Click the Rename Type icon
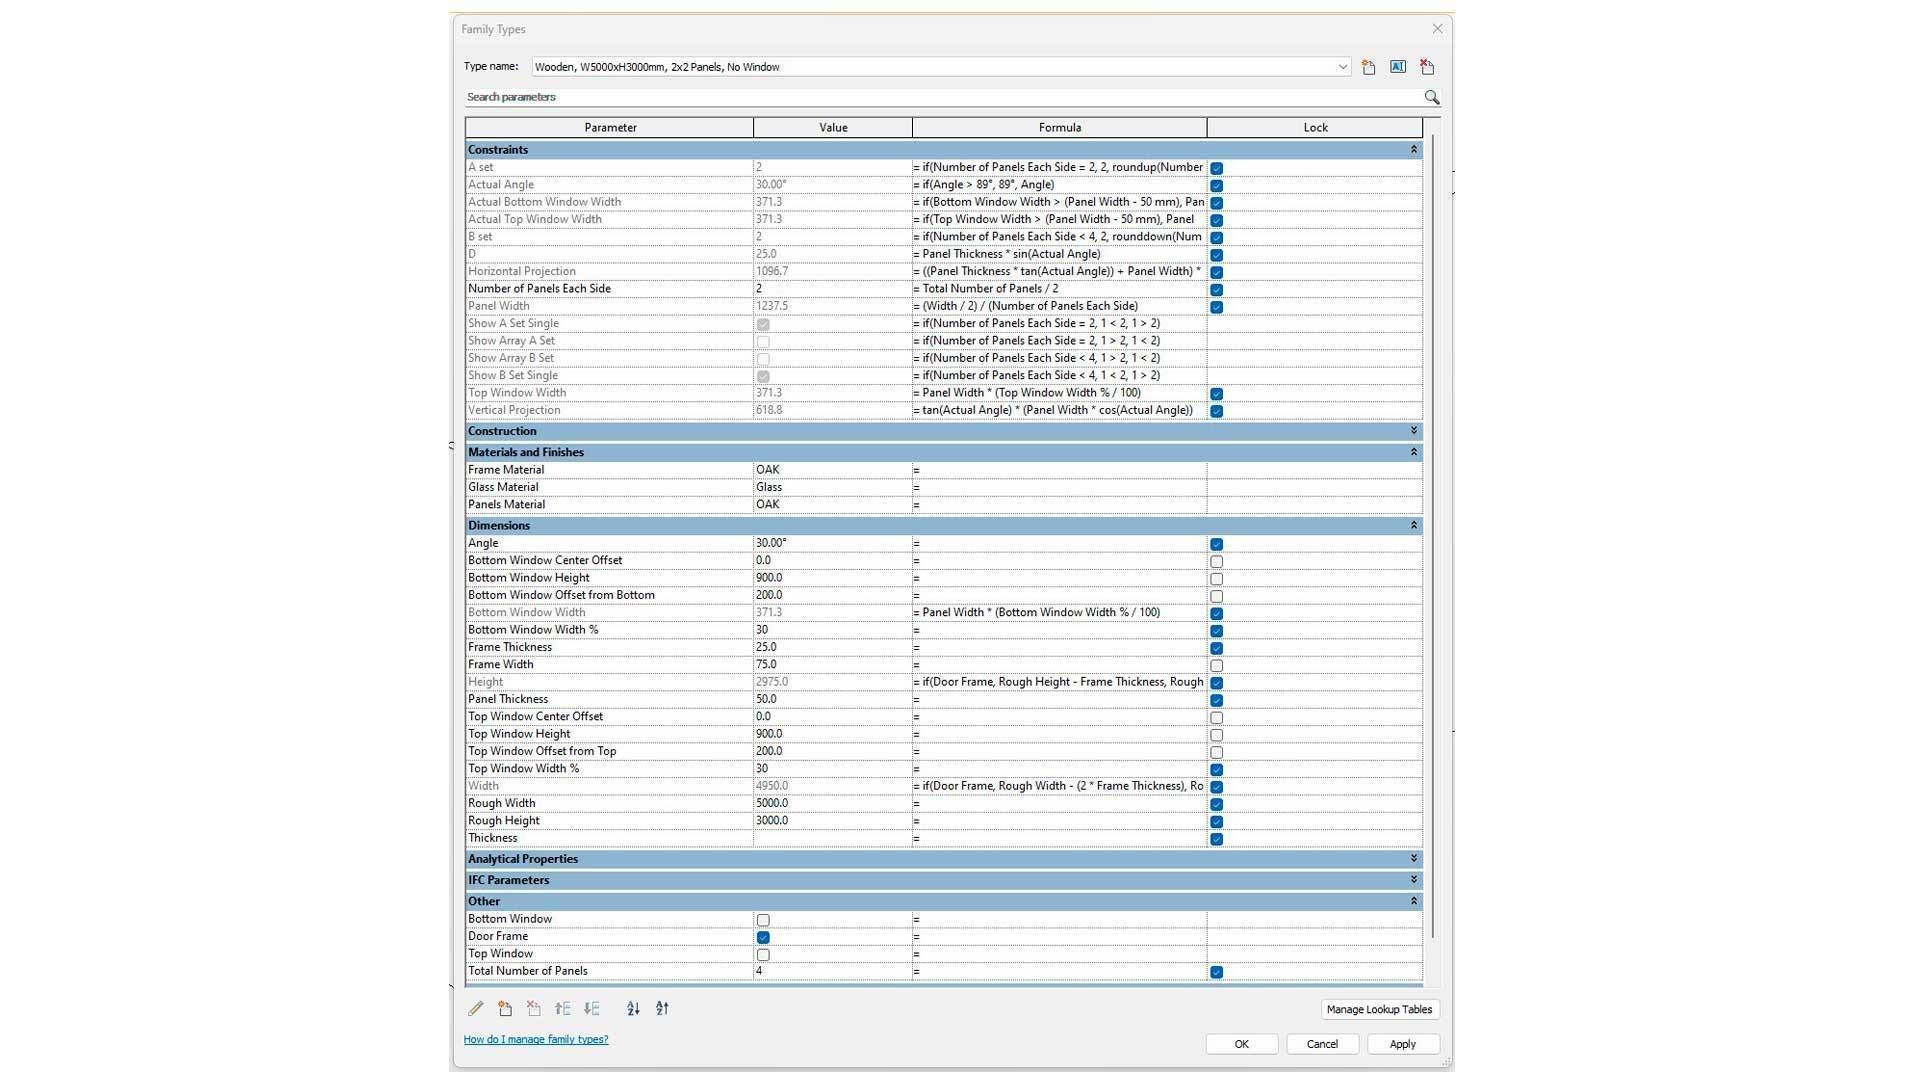This screenshot has width=1920, height=1080. (1398, 67)
